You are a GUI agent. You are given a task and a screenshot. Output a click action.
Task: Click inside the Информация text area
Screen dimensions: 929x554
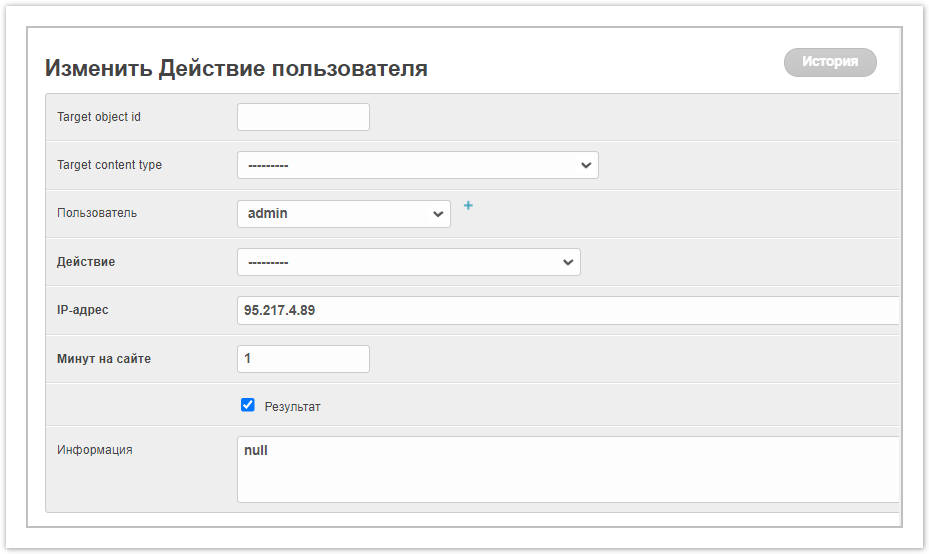(567, 468)
